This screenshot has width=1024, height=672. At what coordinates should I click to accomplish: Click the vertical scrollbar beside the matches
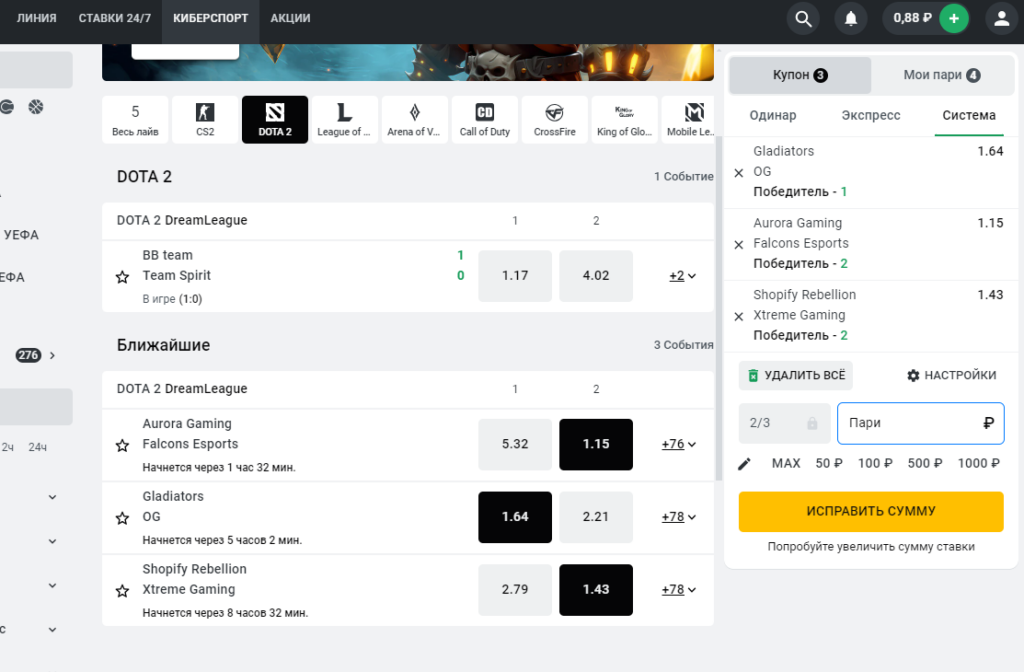pyautogui.click(x=719, y=307)
